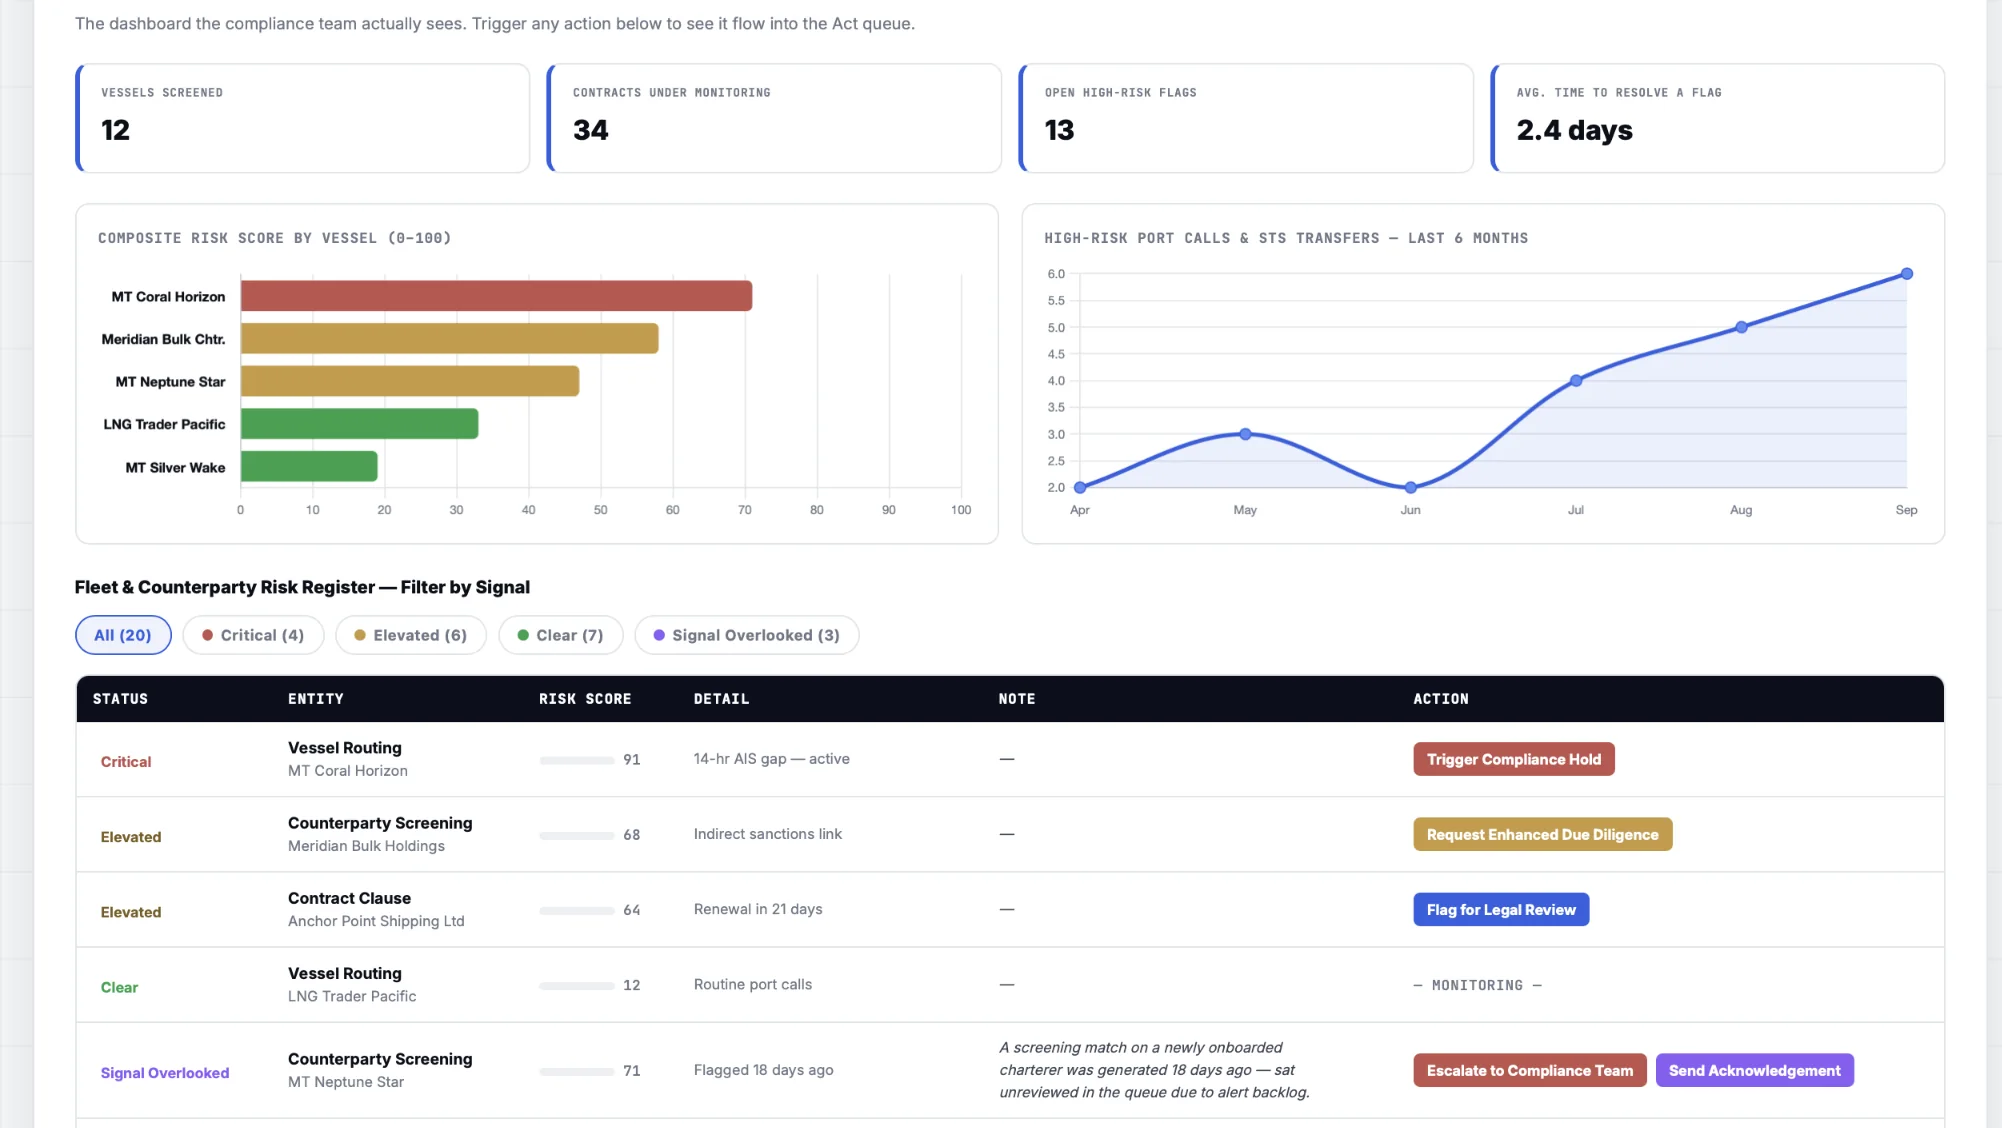
Task: Click the Meridian Bulk Holdings entity
Action: [x=366, y=846]
